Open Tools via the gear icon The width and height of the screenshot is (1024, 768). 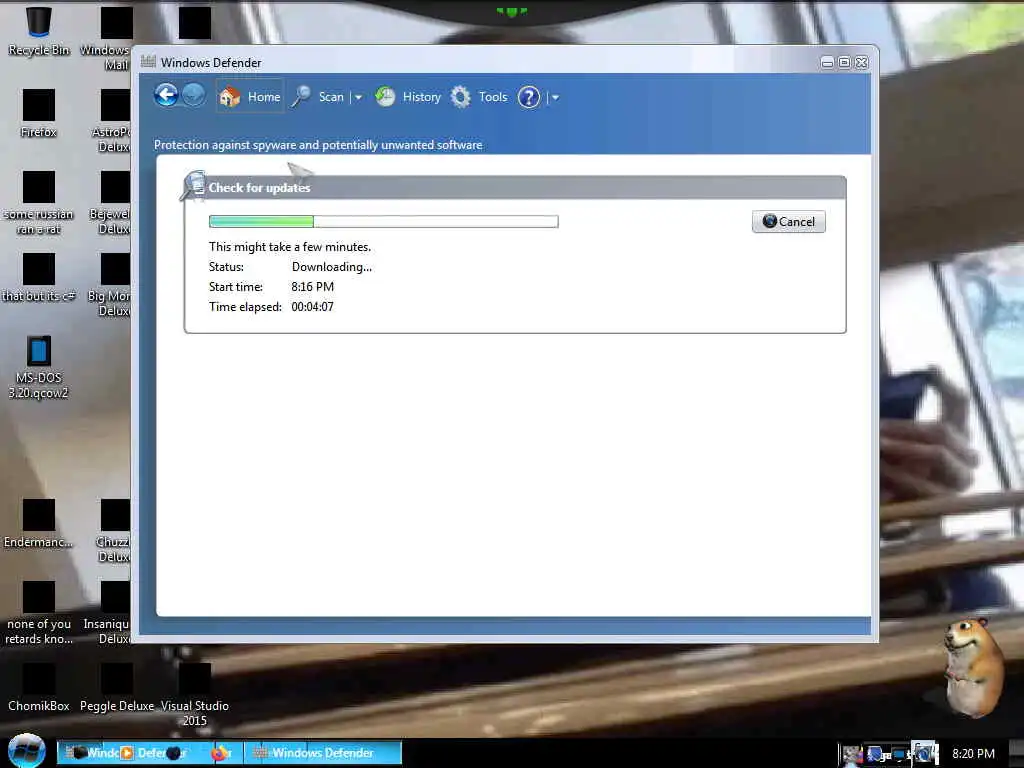click(x=460, y=97)
